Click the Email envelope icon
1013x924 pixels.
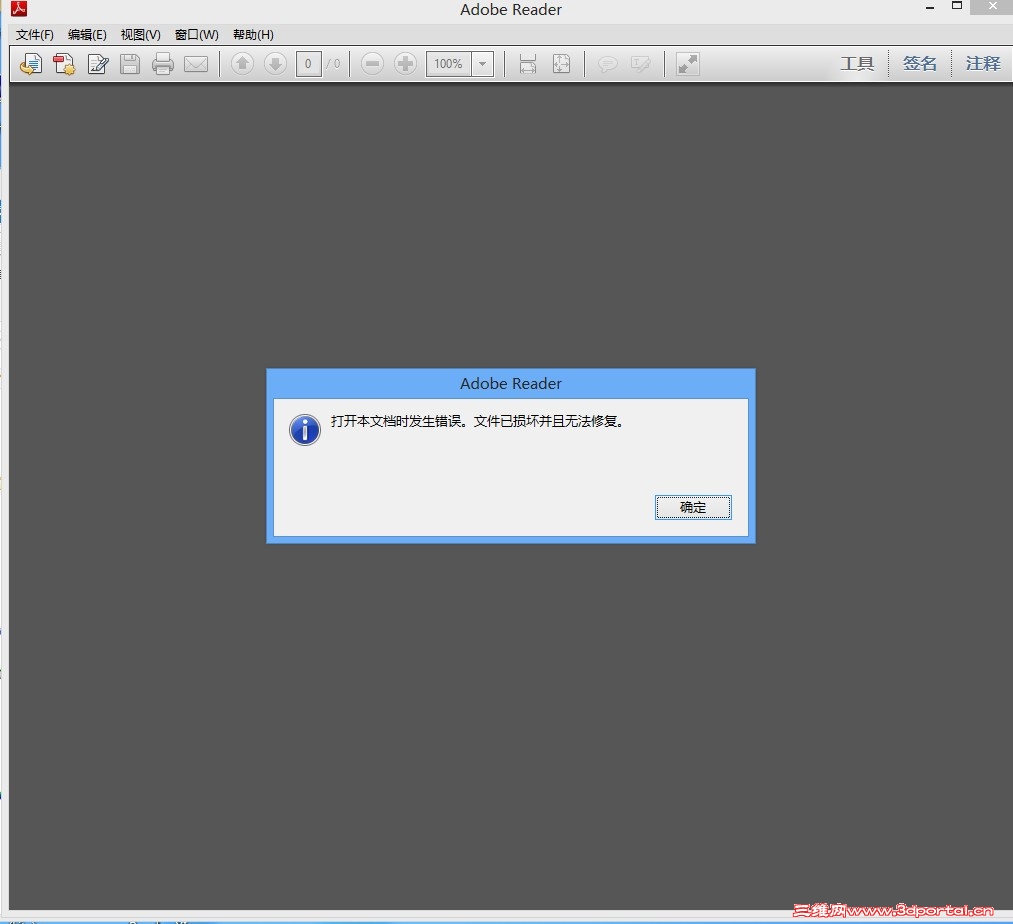point(196,64)
